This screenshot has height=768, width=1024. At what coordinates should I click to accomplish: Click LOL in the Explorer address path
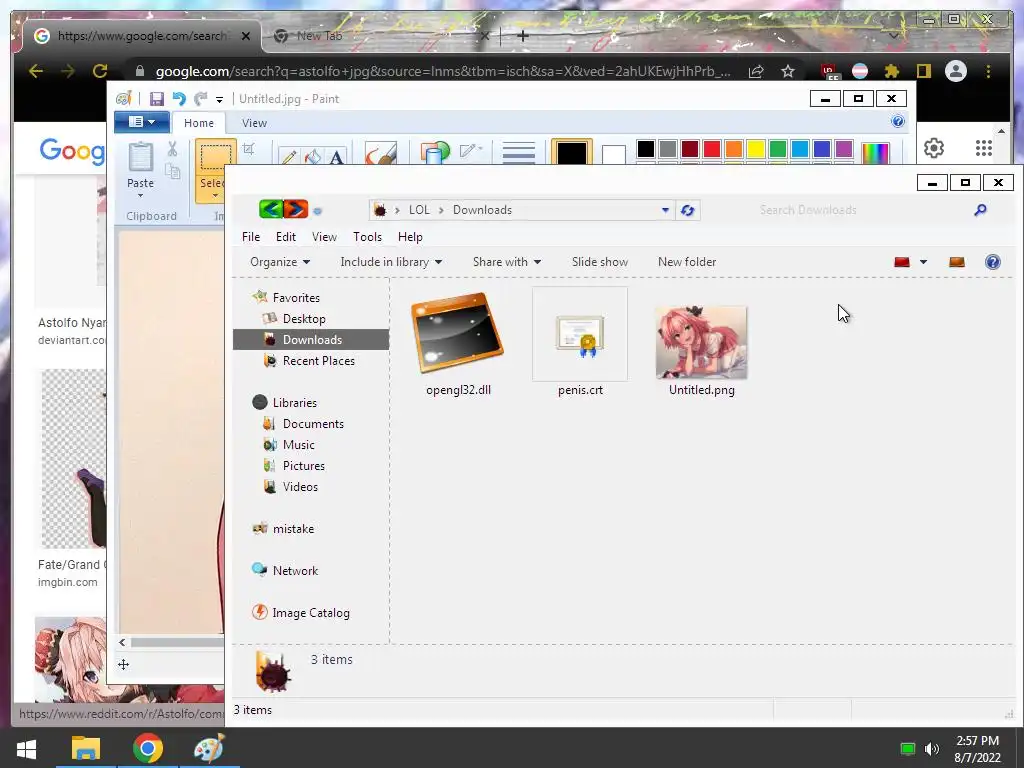point(419,210)
